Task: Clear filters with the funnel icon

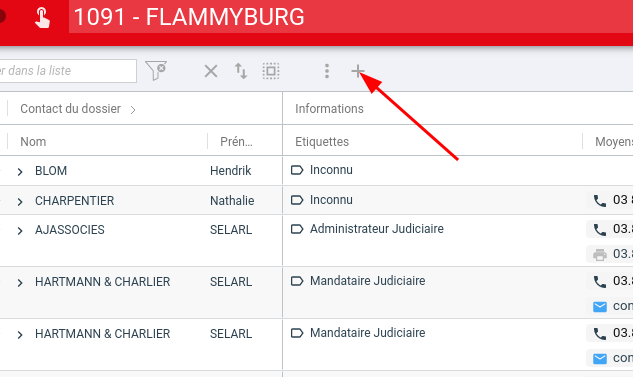Action: tap(156, 71)
